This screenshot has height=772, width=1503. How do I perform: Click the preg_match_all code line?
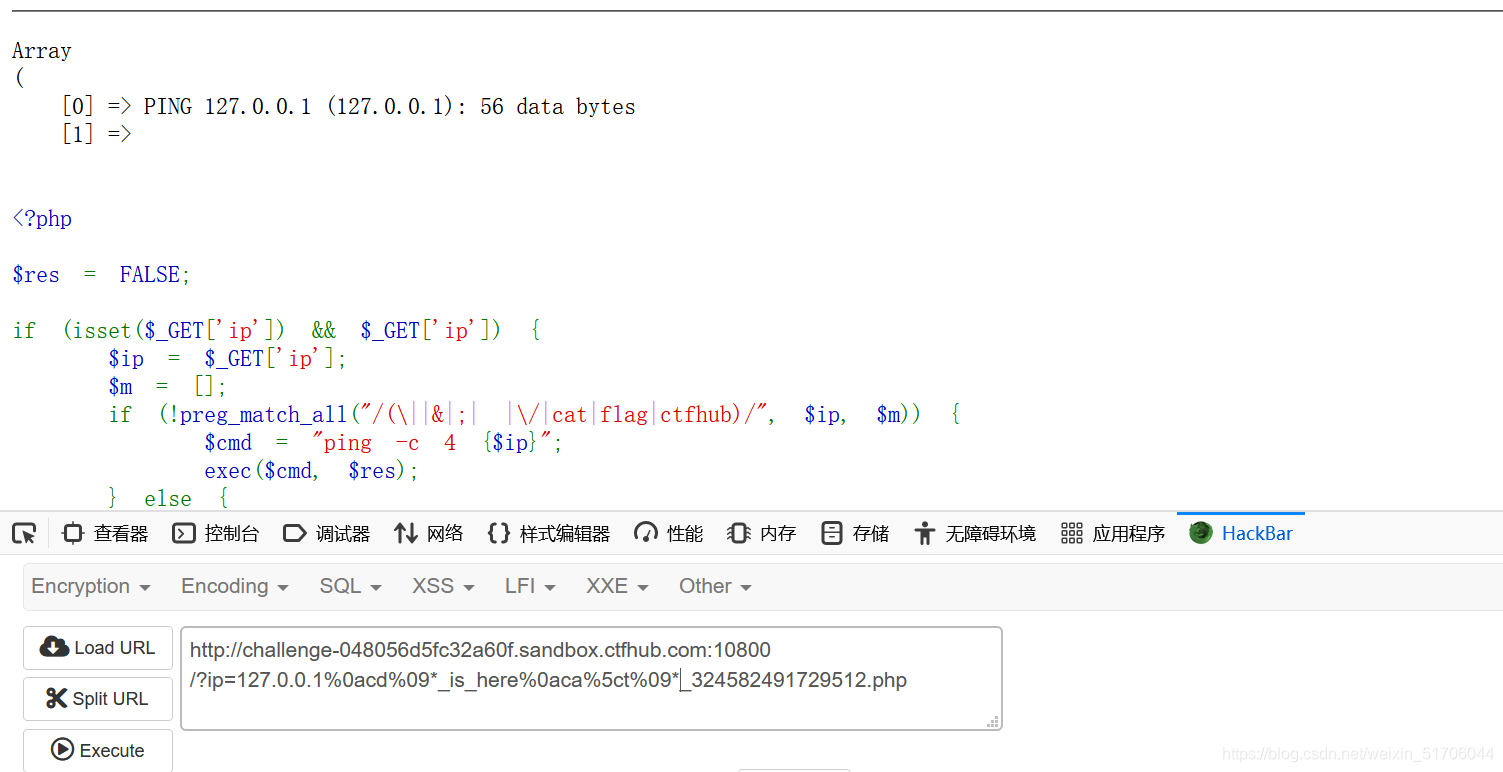pyautogui.click(x=535, y=415)
